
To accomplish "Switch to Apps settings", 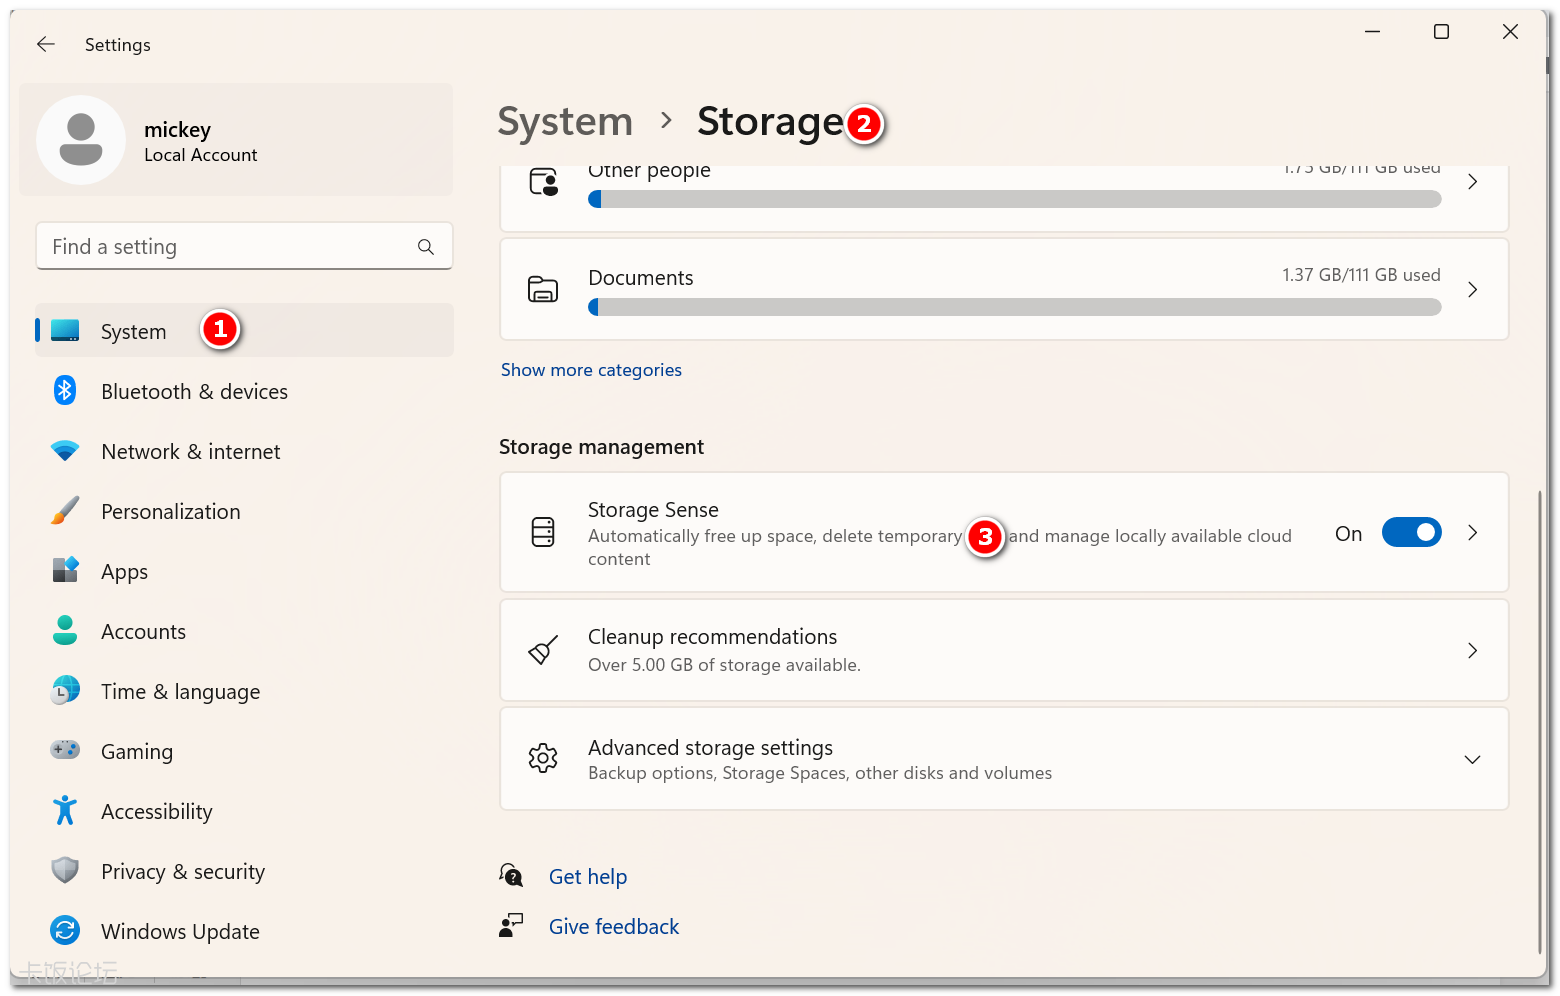I will [244, 571].
